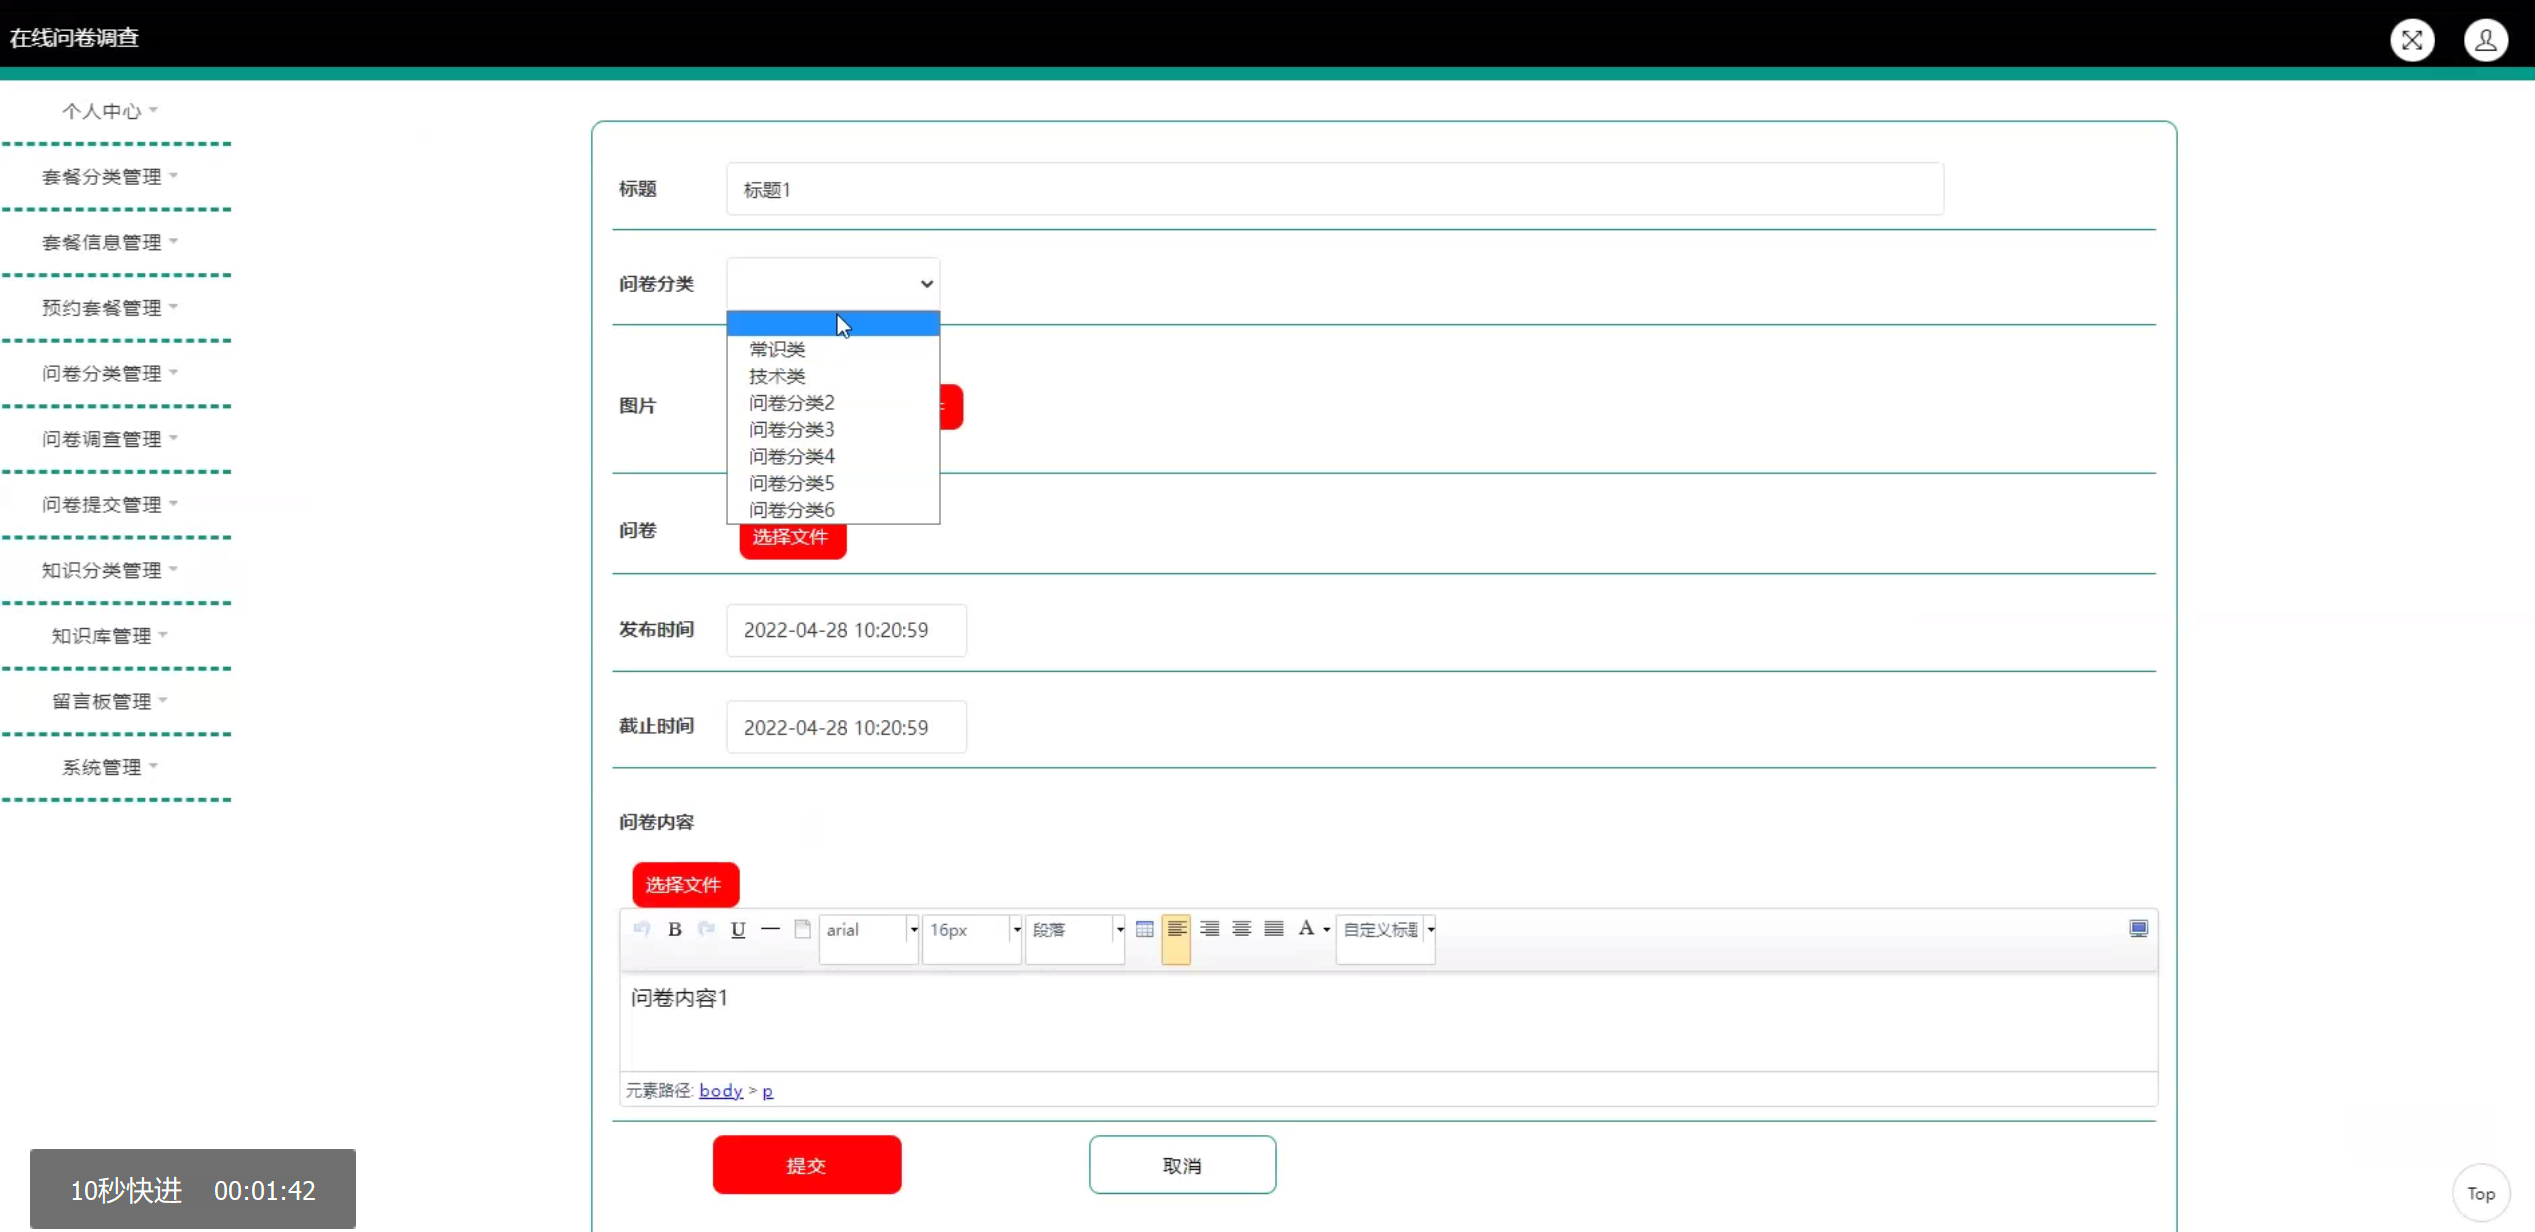Click the red 提交 button
Viewport: 2535px width, 1232px height.
pos(806,1165)
